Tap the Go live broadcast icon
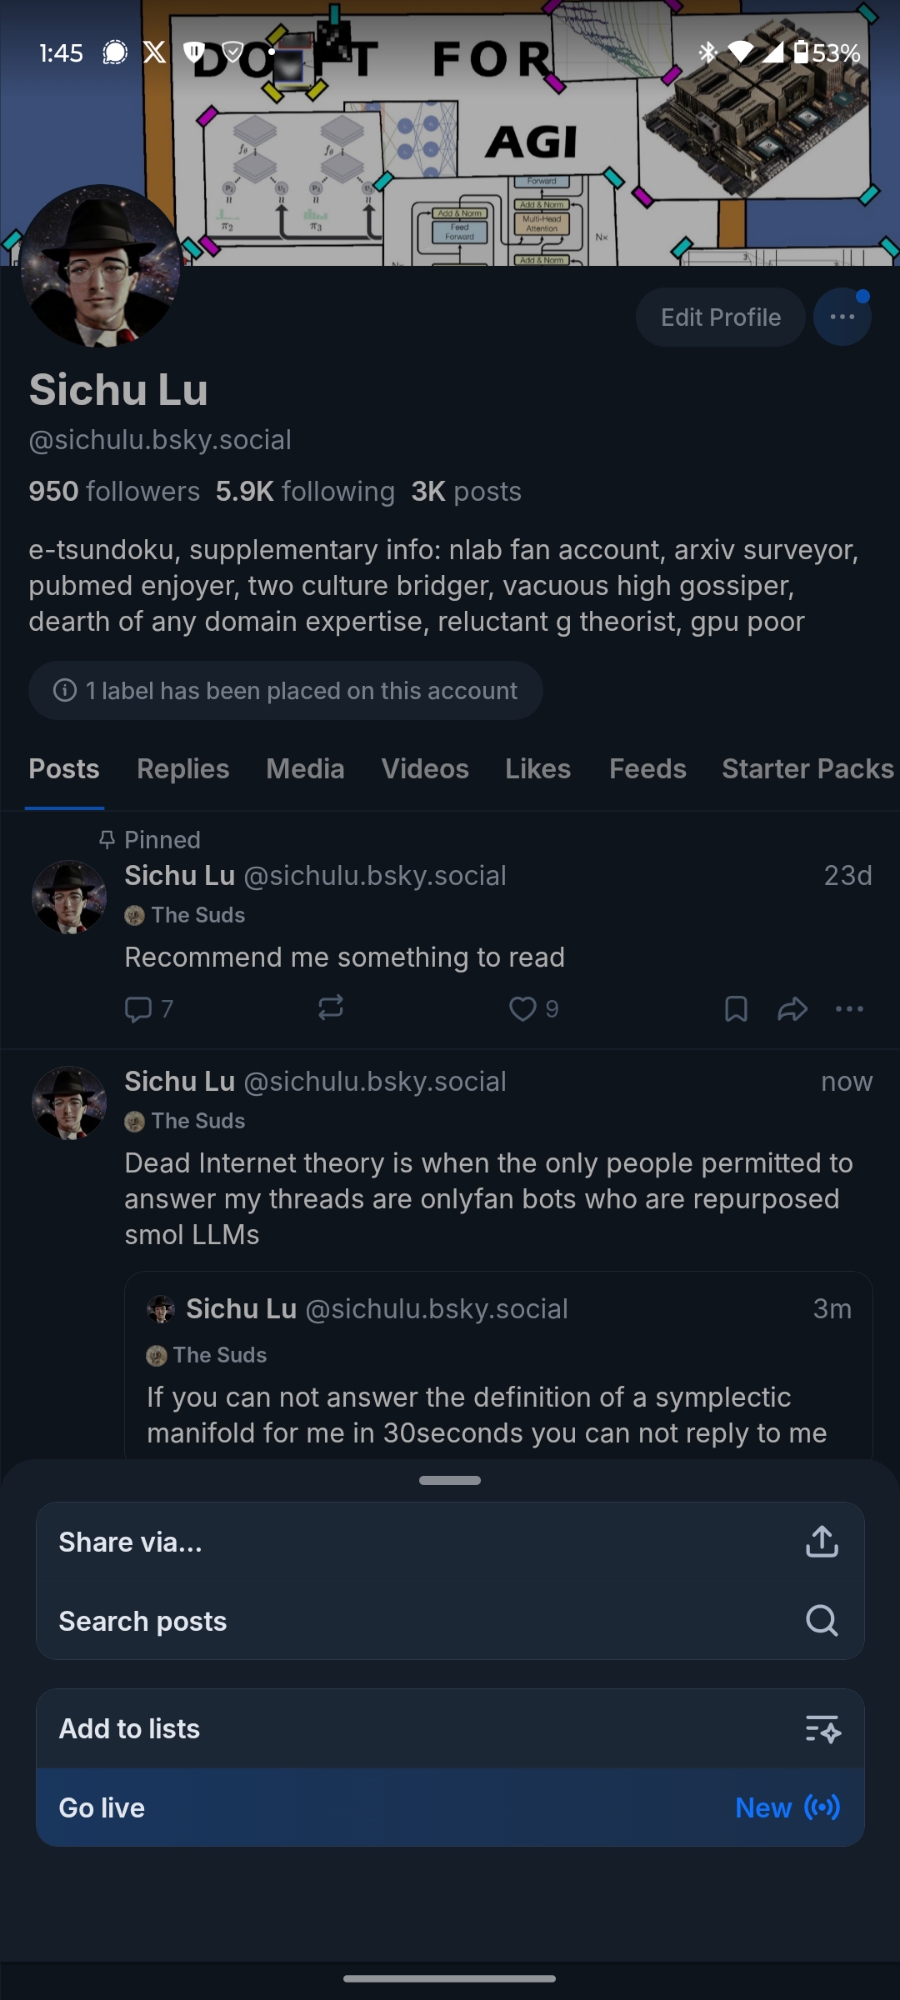Screen dimensions: 900x2000 point(822,1807)
